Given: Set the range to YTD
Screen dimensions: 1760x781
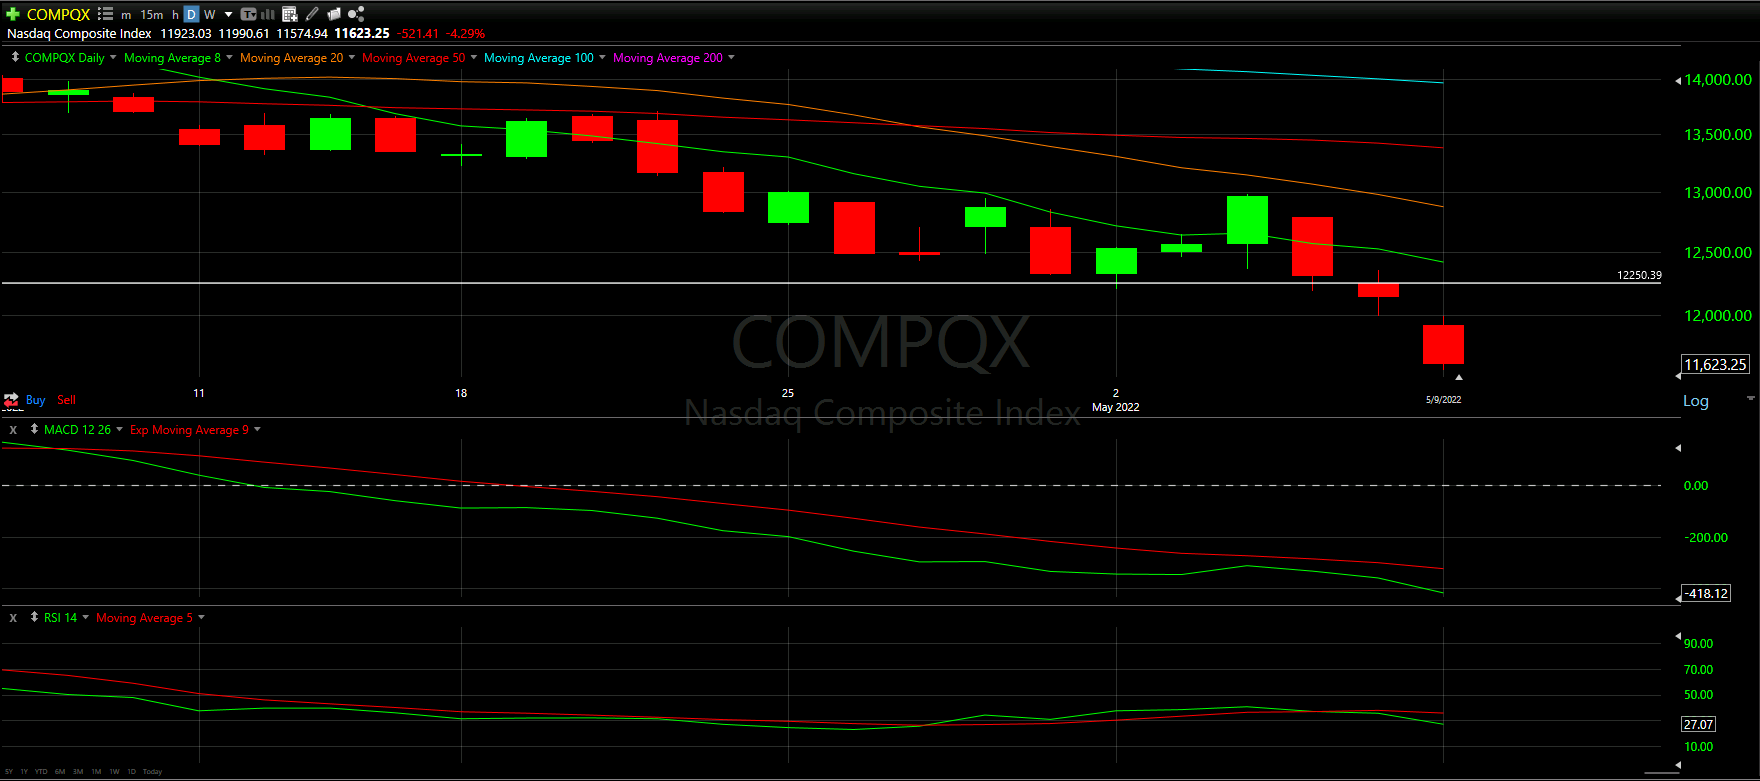Looking at the screenshot, I should point(41,771).
